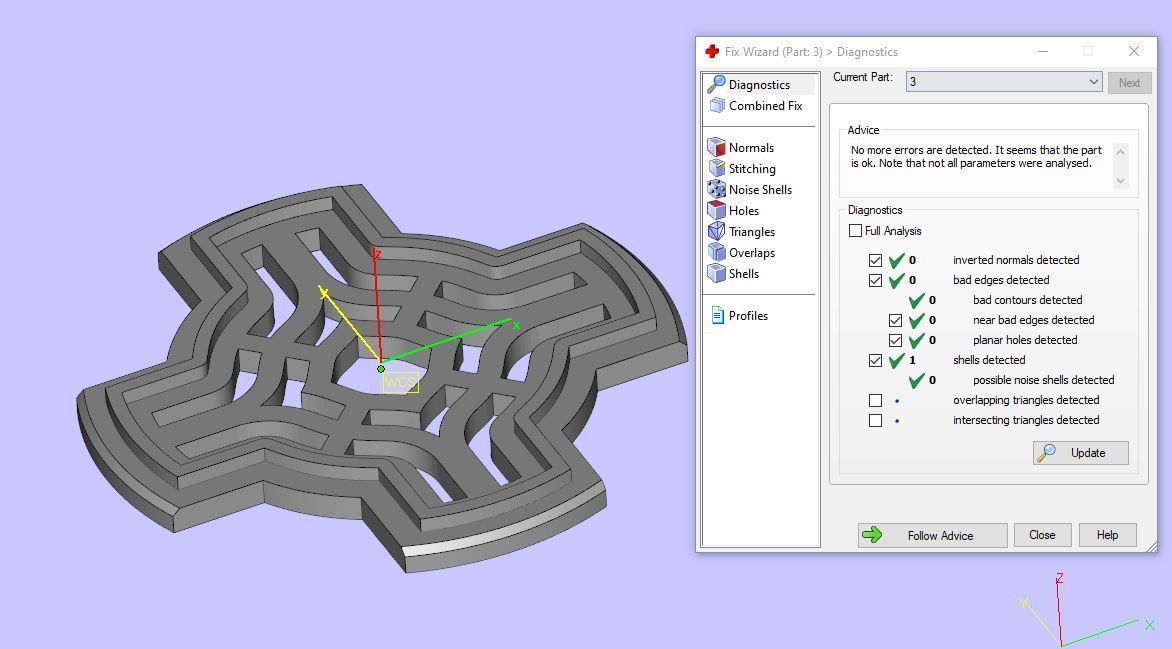Click the Next button
Viewport: 1172px width, 649px height.
pos(1129,82)
